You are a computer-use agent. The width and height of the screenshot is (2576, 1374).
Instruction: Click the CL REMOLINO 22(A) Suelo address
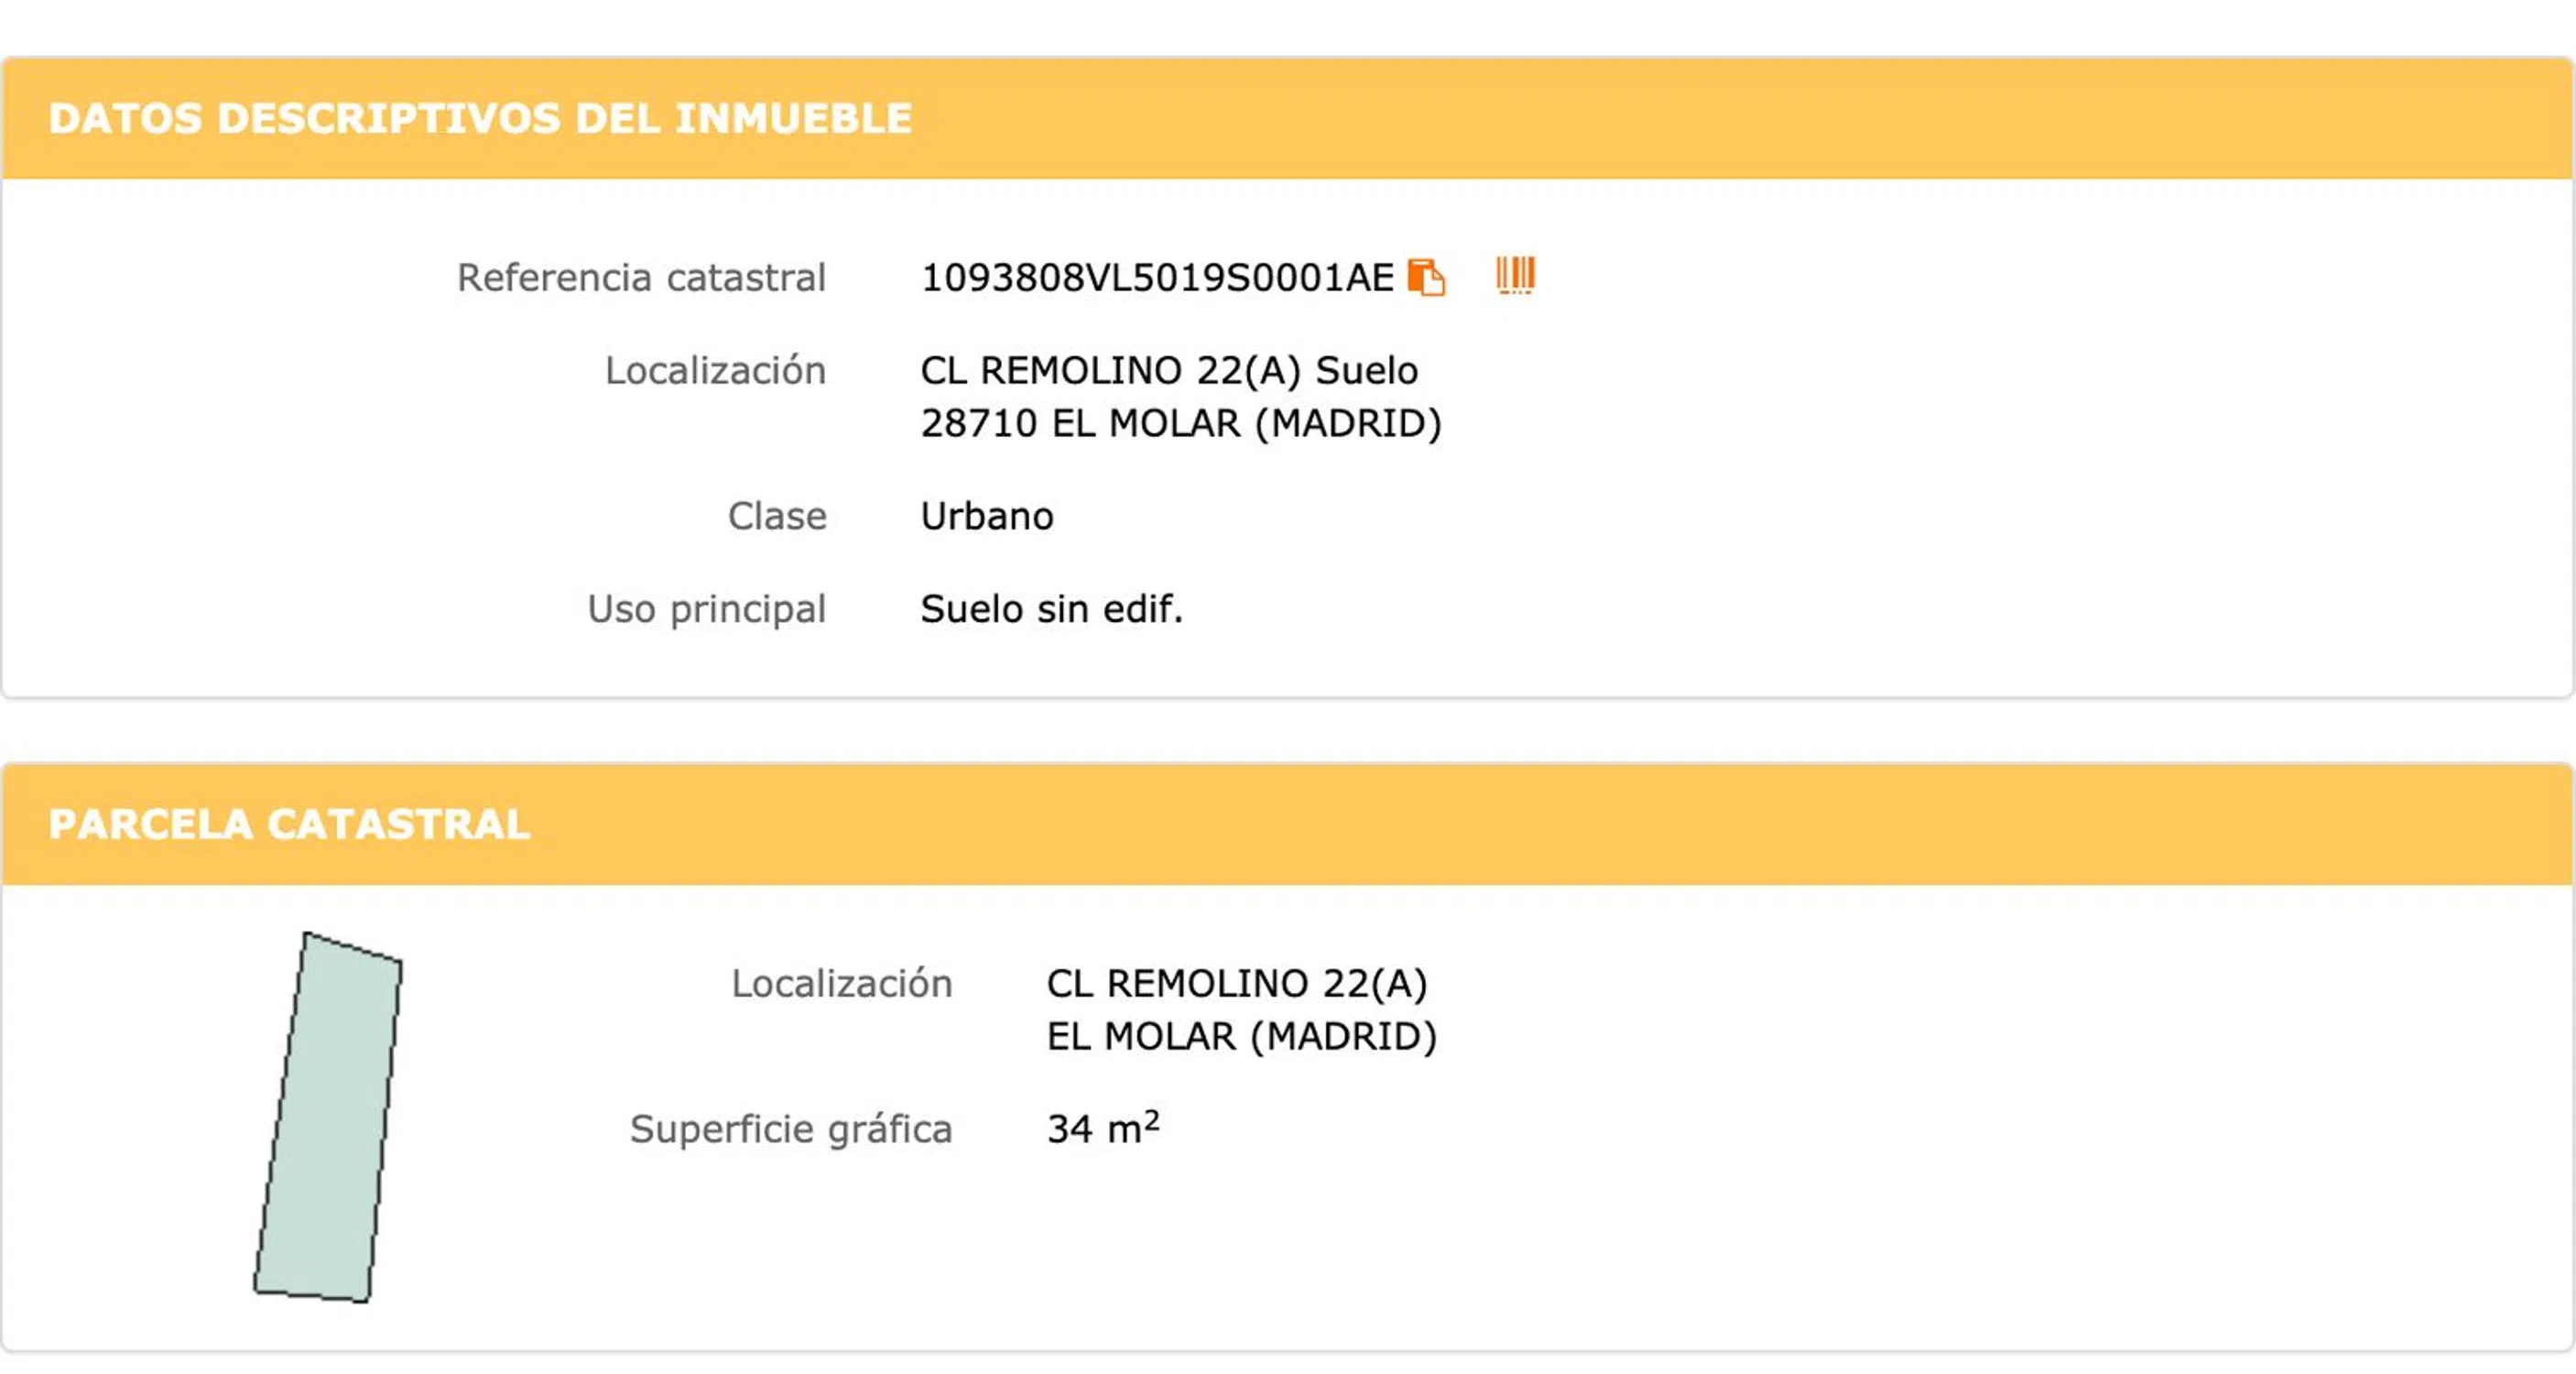(1168, 371)
